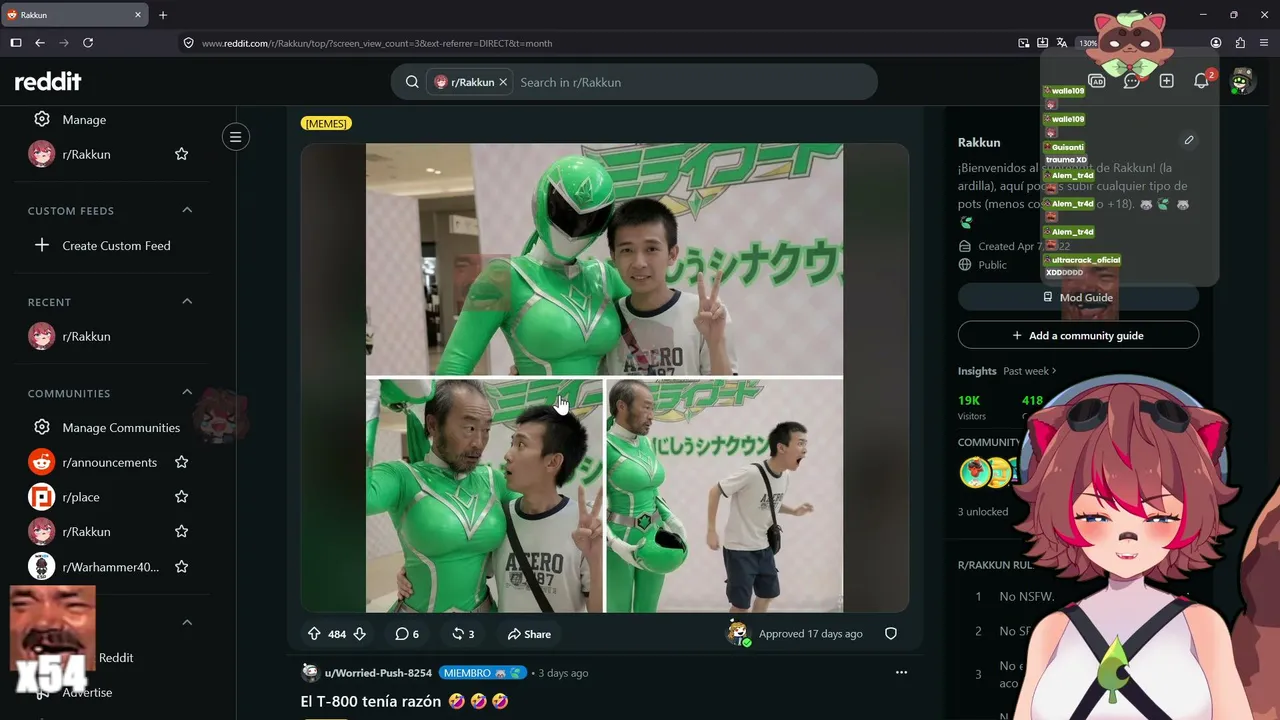Open Advertise link in sidebar
This screenshot has width=1280, height=720.
[x=87, y=692]
